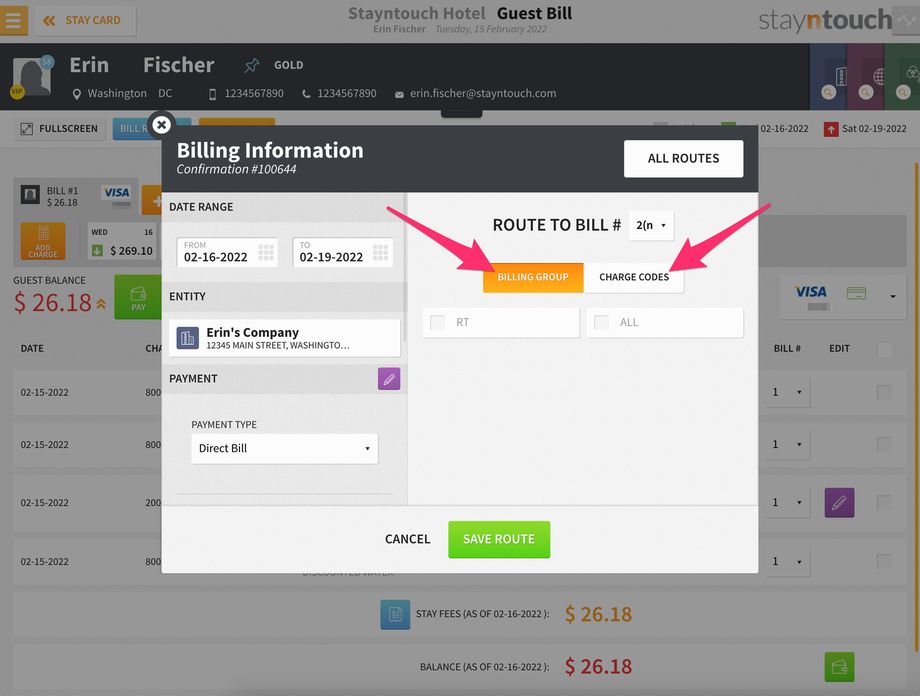
Task: Open calendar for From date
Action: [266, 252]
